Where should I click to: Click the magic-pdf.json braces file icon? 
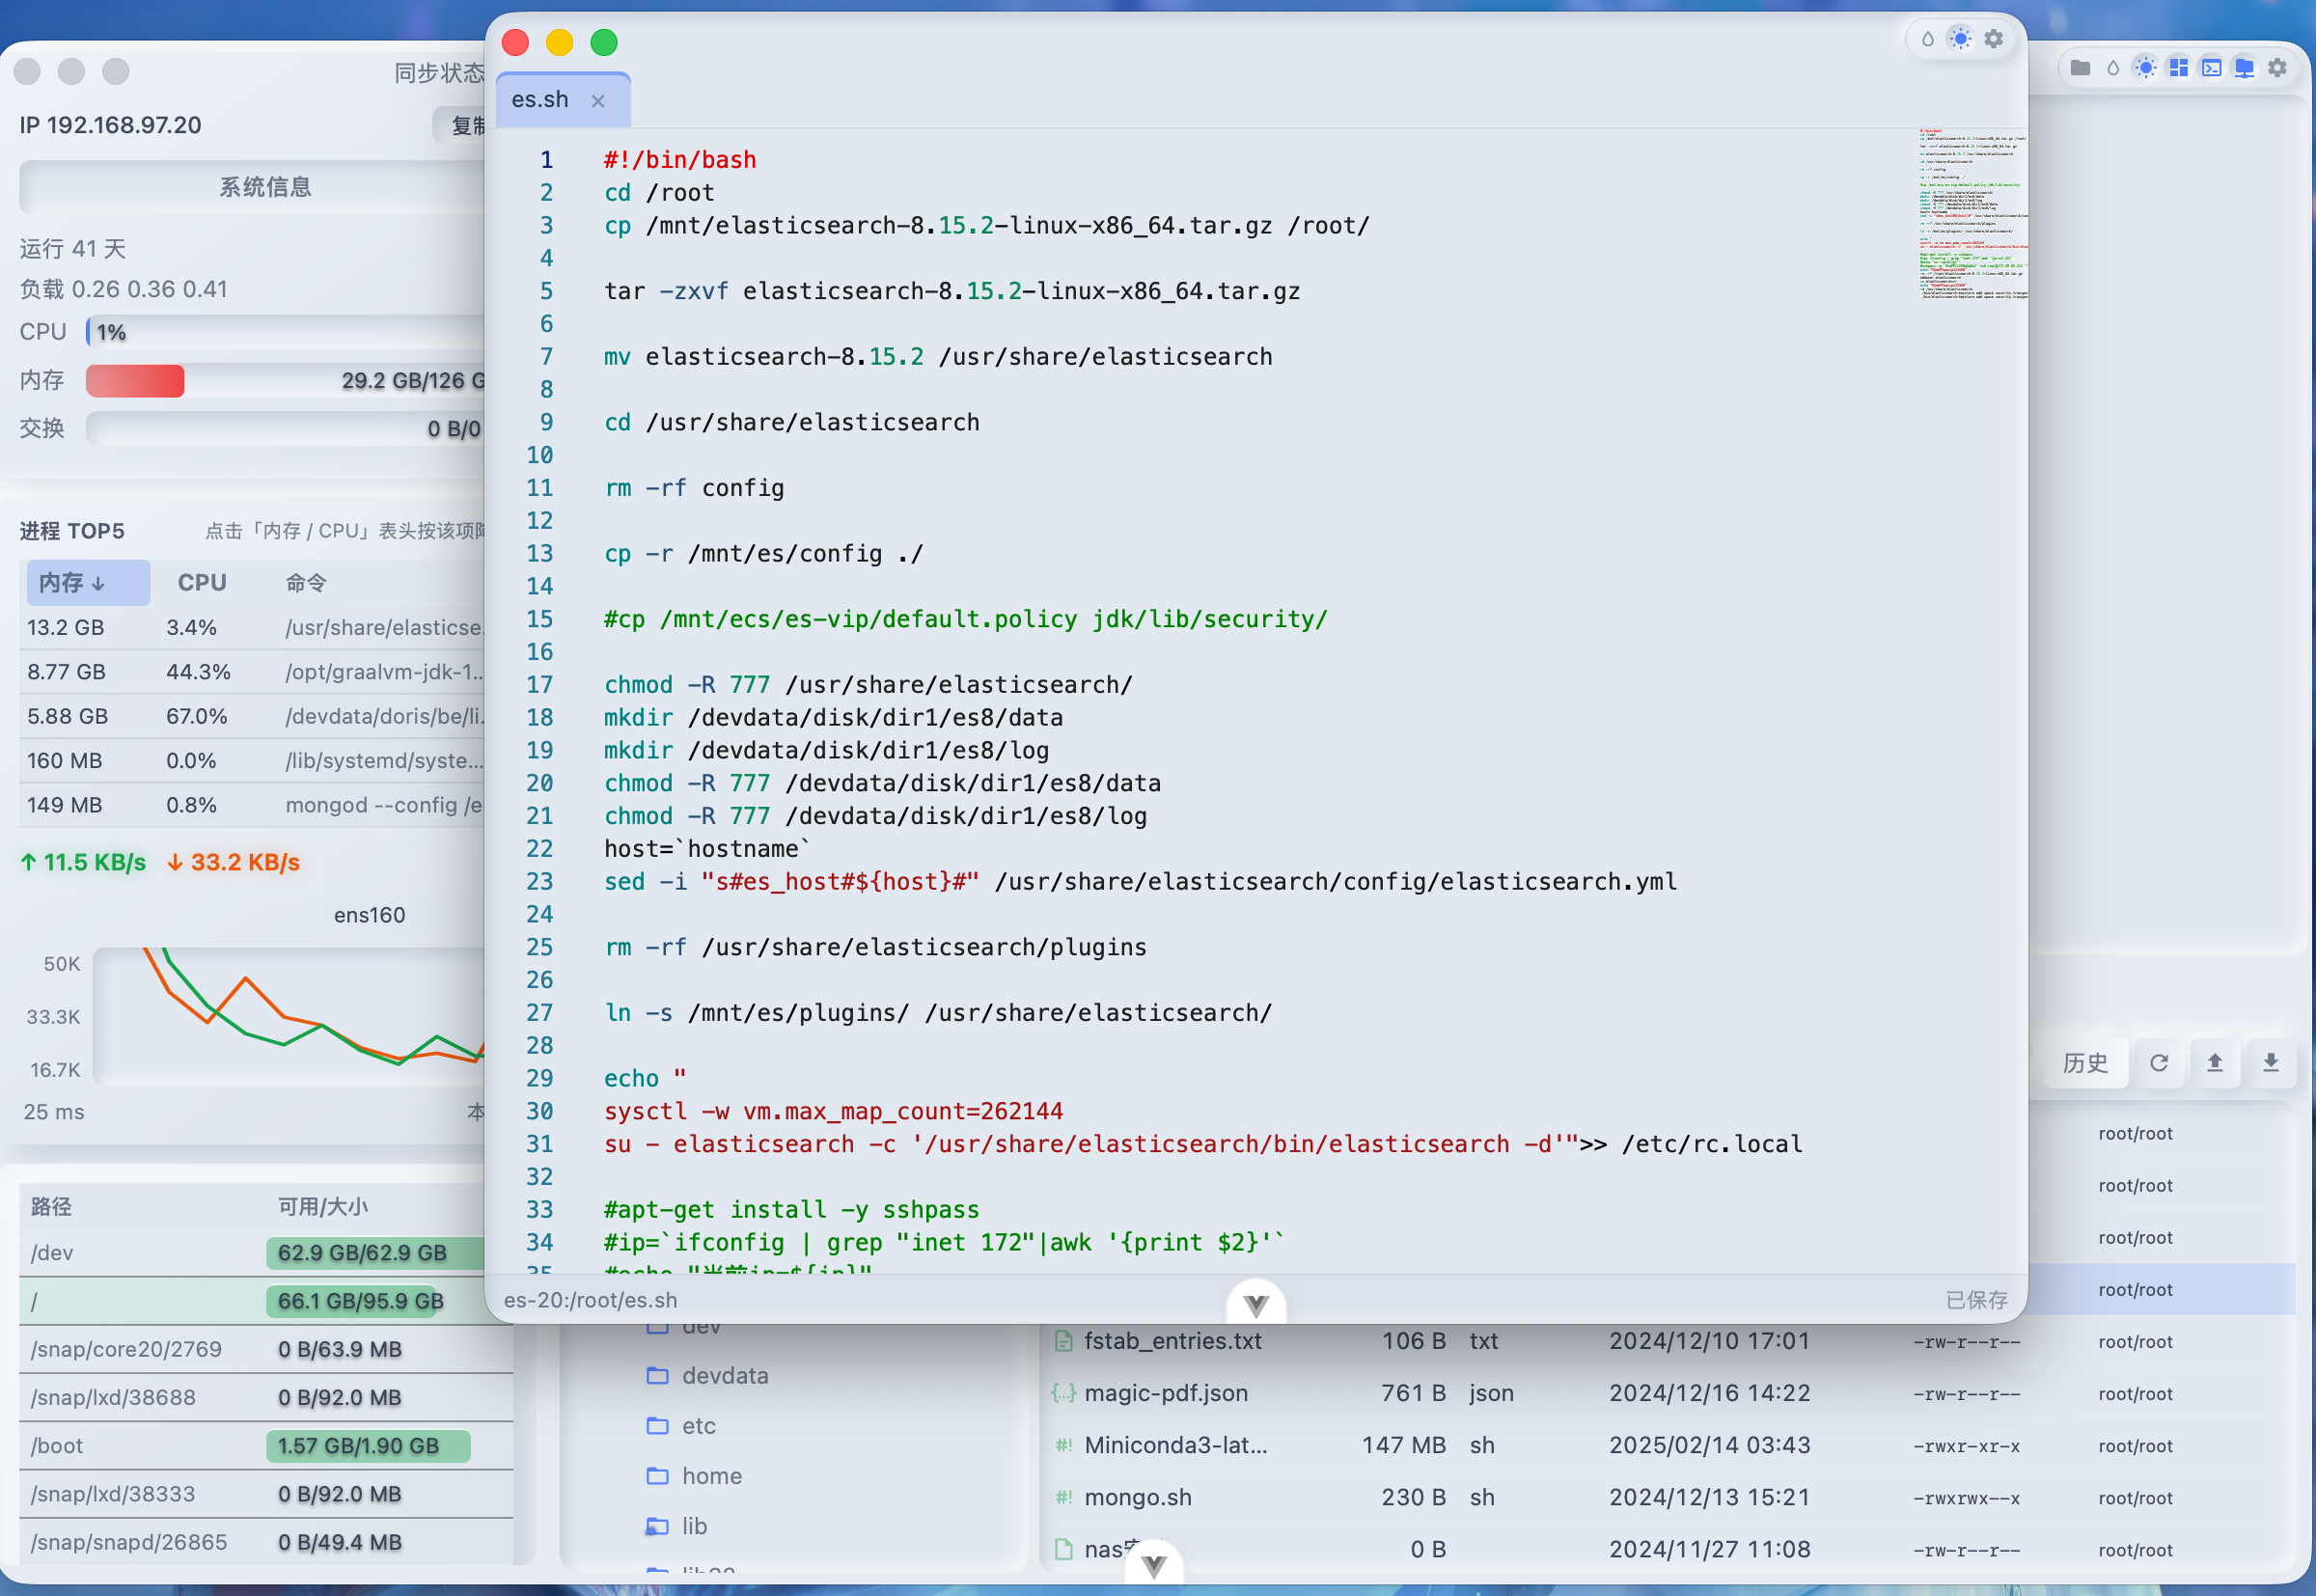pyautogui.click(x=1064, y=1393)
